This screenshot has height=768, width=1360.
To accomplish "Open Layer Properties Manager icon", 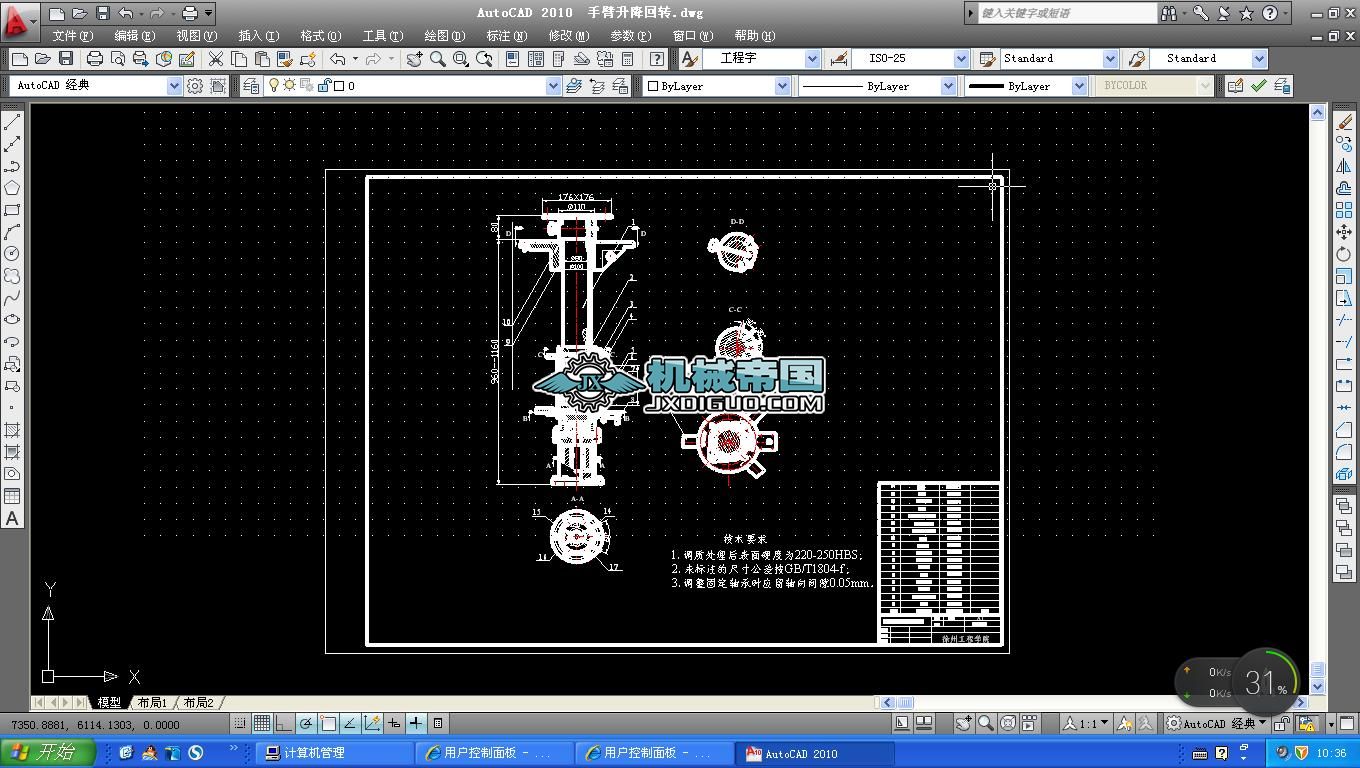I will [x=252, y=86].
